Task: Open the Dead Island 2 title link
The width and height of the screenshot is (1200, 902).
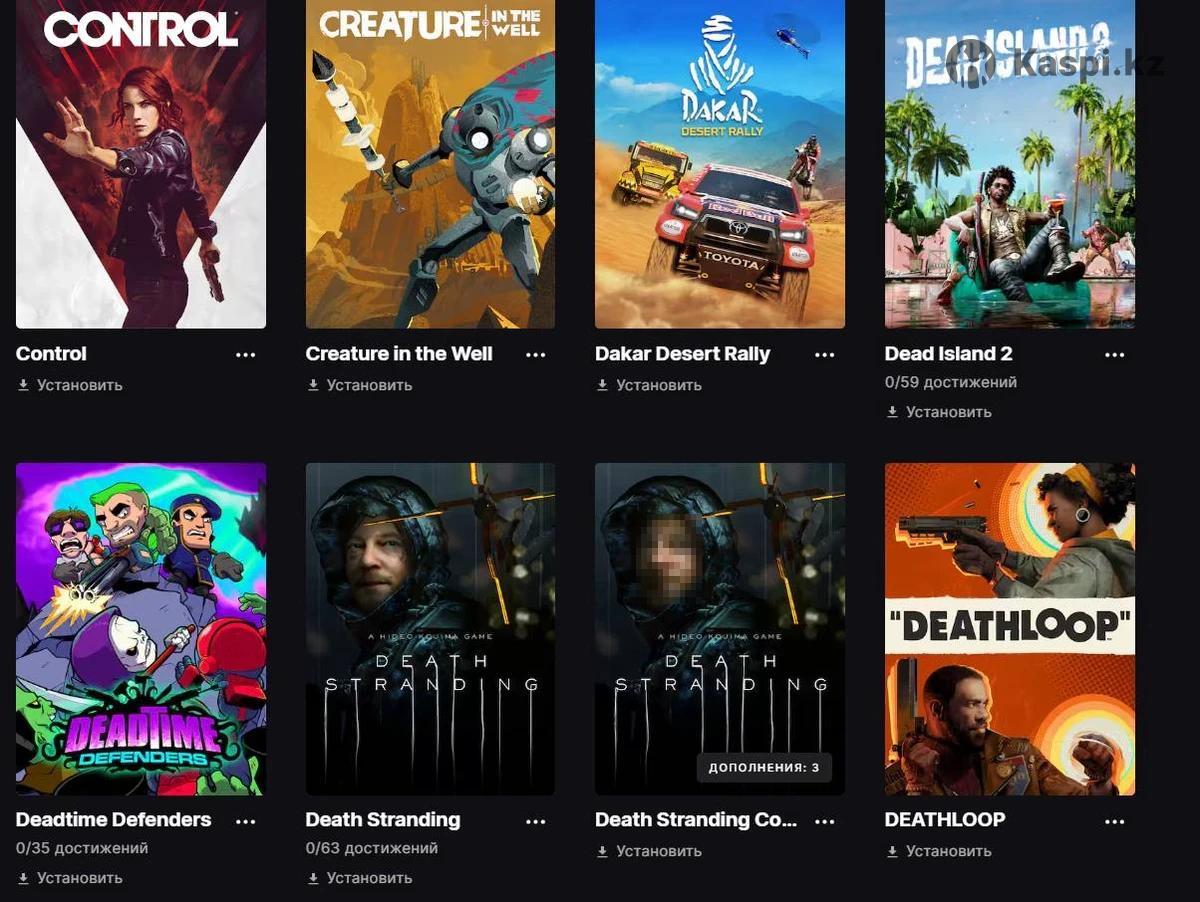Action: point(949,354)
